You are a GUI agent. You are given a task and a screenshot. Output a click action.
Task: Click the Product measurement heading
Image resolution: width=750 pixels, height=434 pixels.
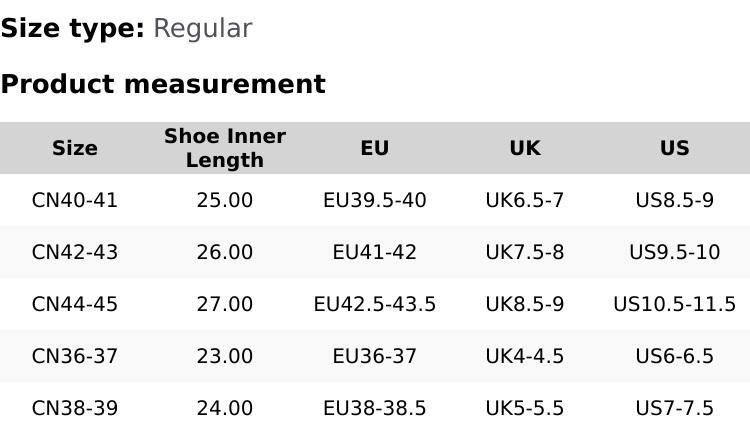tap(163, 84)
